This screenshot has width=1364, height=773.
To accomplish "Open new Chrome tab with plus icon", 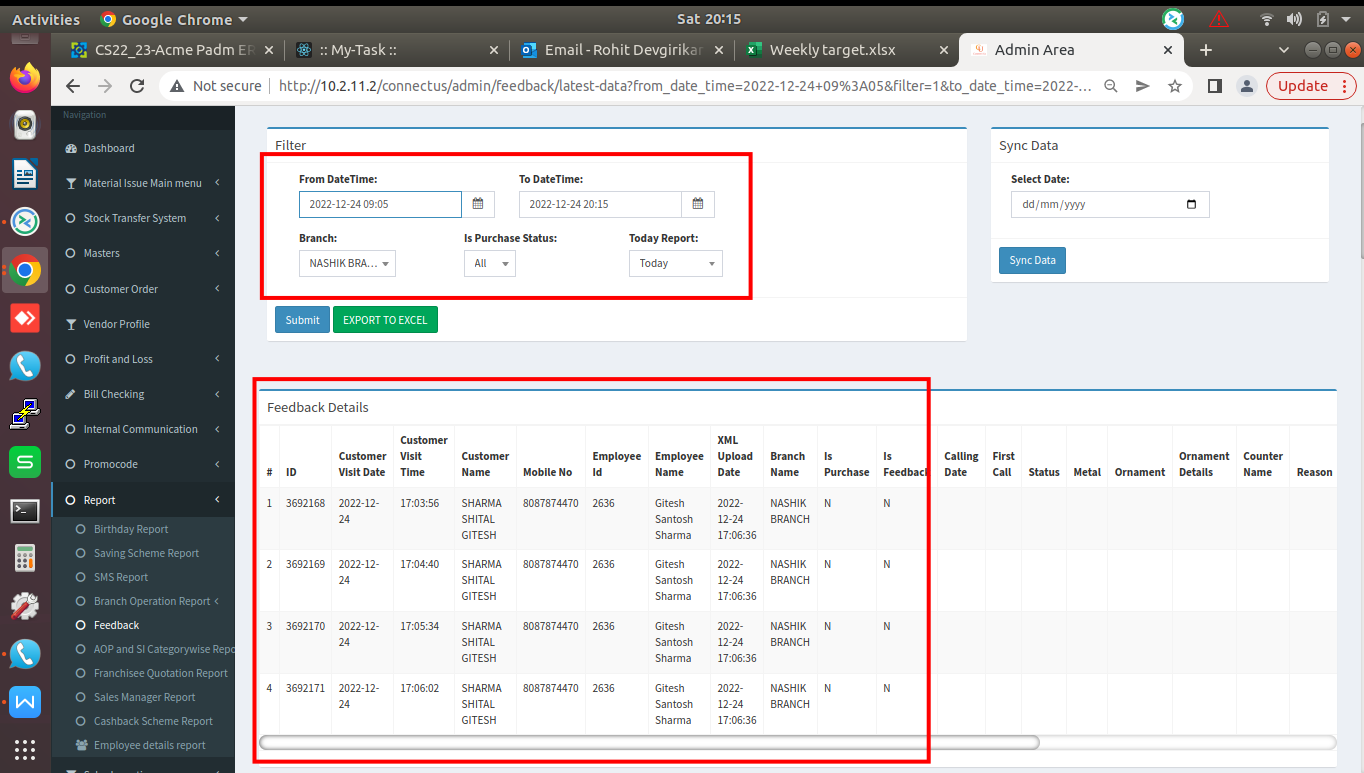I will tap(1206, 49).
